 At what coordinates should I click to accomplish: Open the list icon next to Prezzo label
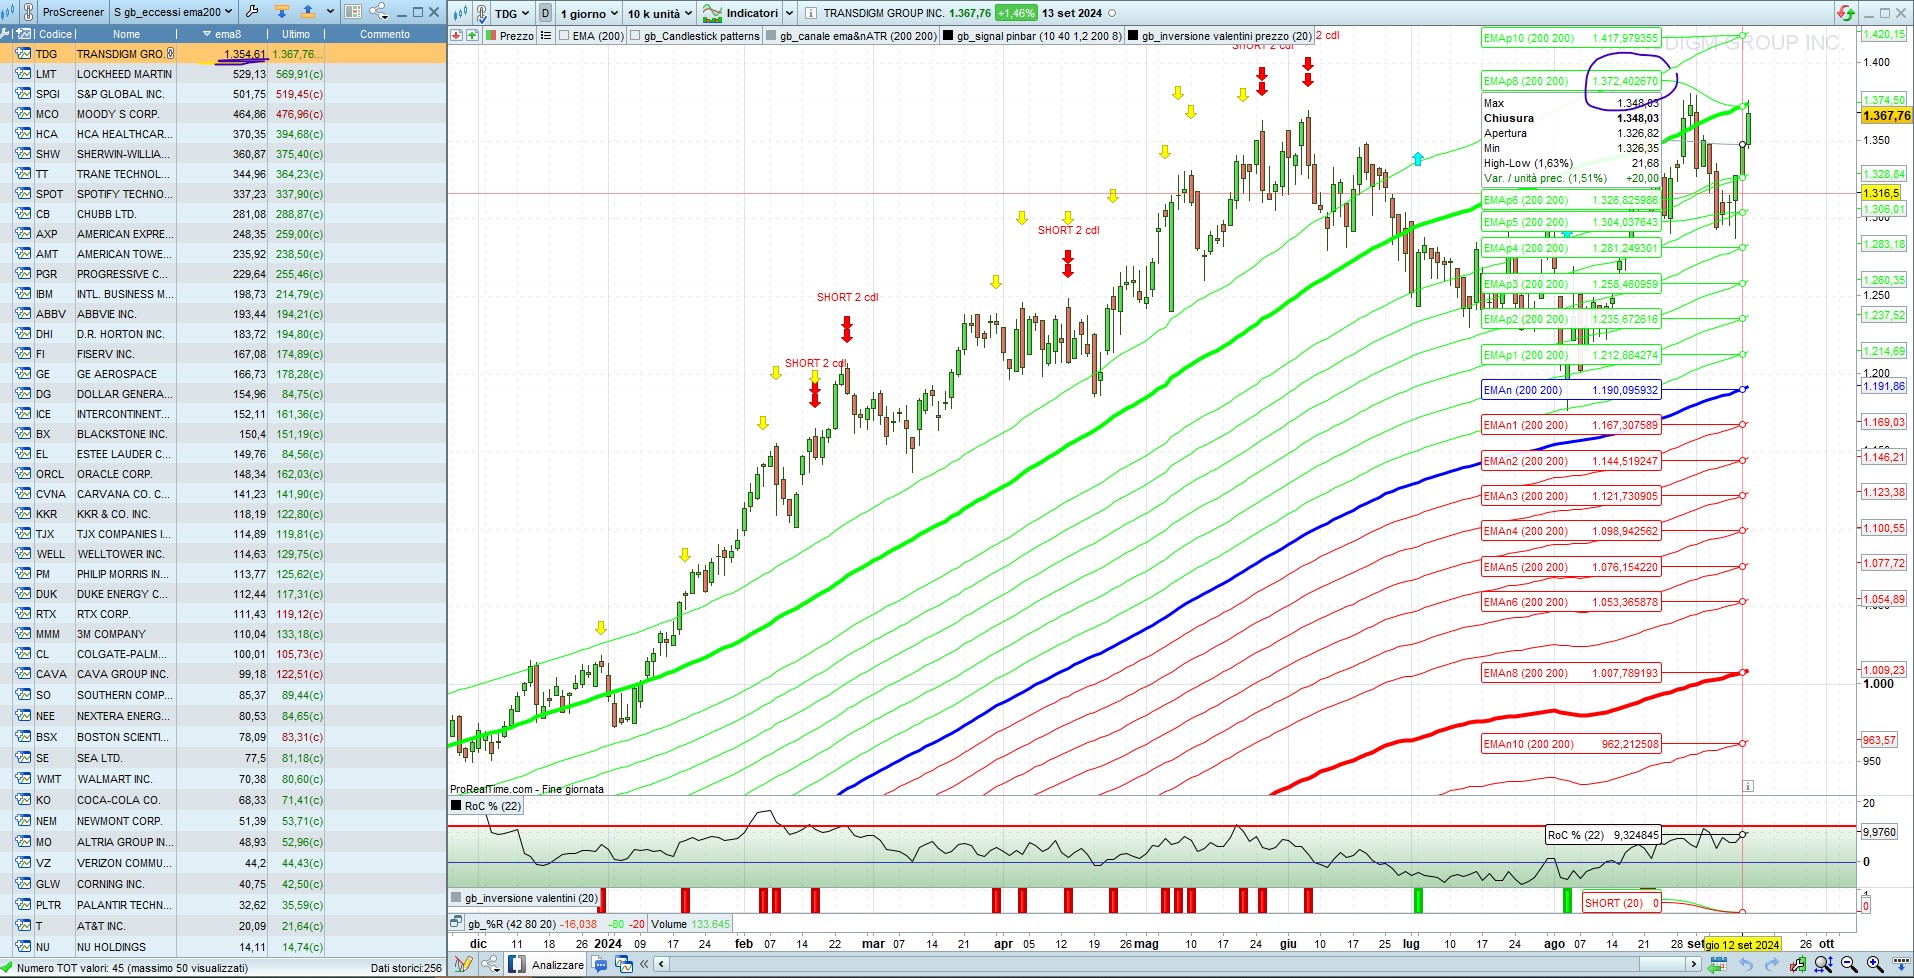pyautogui.click(x=546, y=35)
